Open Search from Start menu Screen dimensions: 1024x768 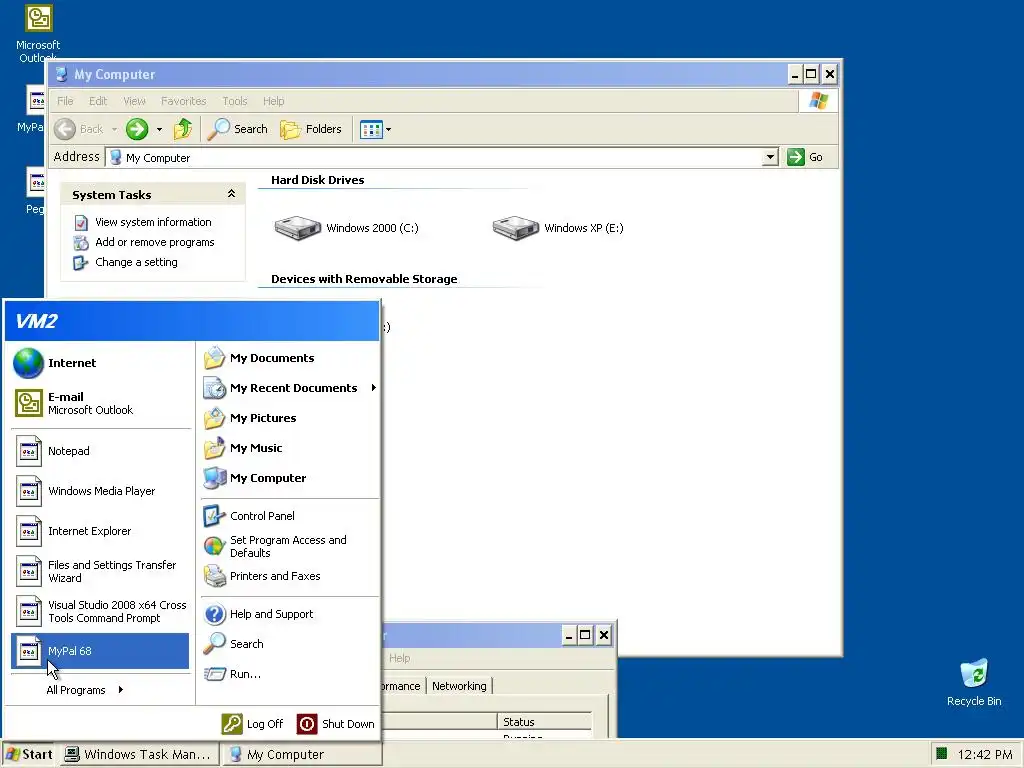(x=290, y=644)
